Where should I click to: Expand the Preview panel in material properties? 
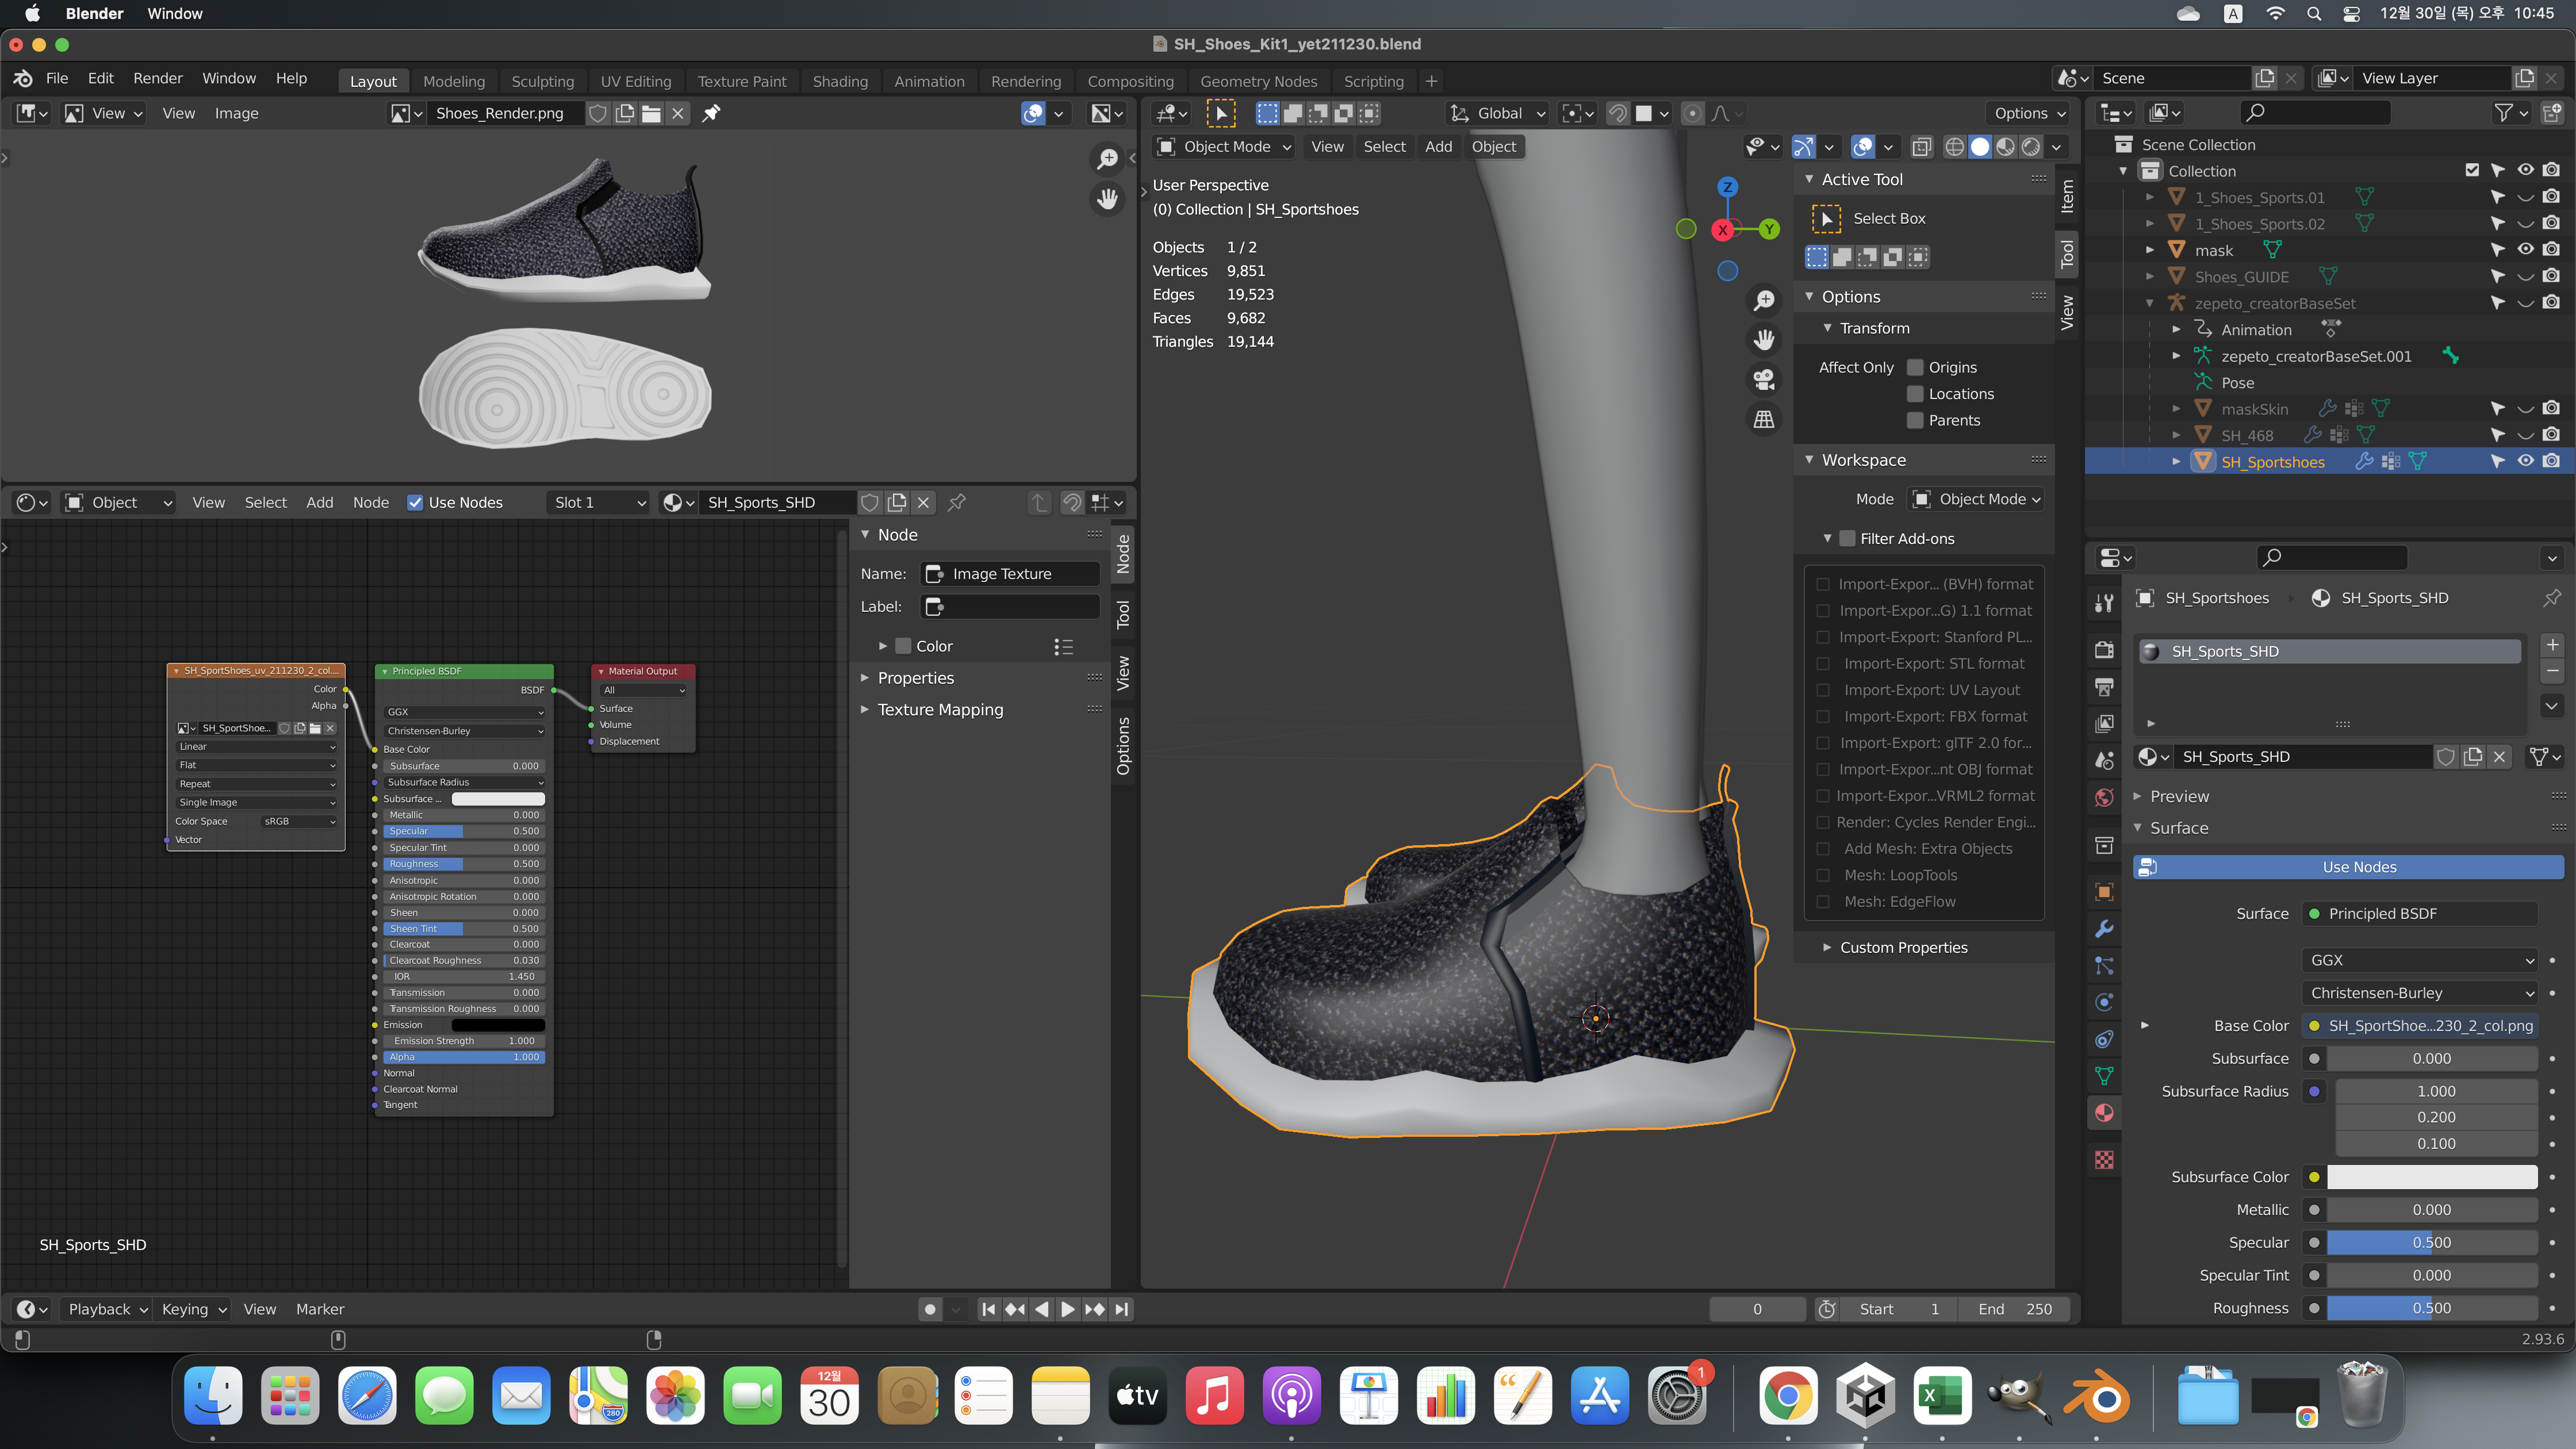point(2179,796)
